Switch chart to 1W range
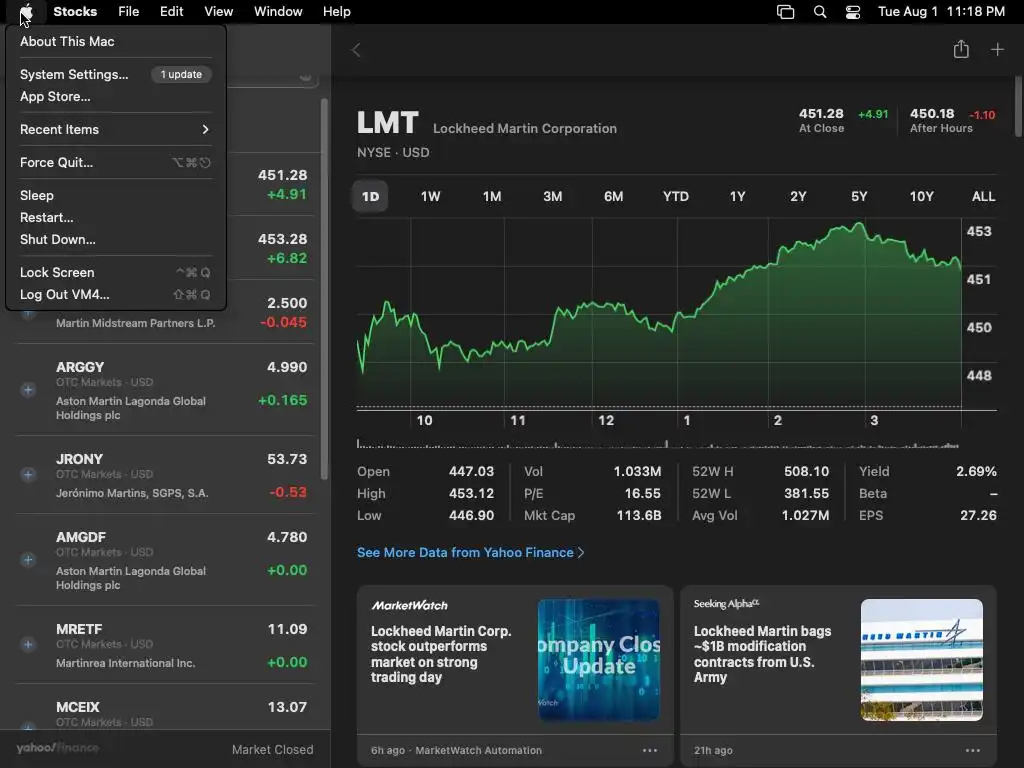 [x=430, y=197]
